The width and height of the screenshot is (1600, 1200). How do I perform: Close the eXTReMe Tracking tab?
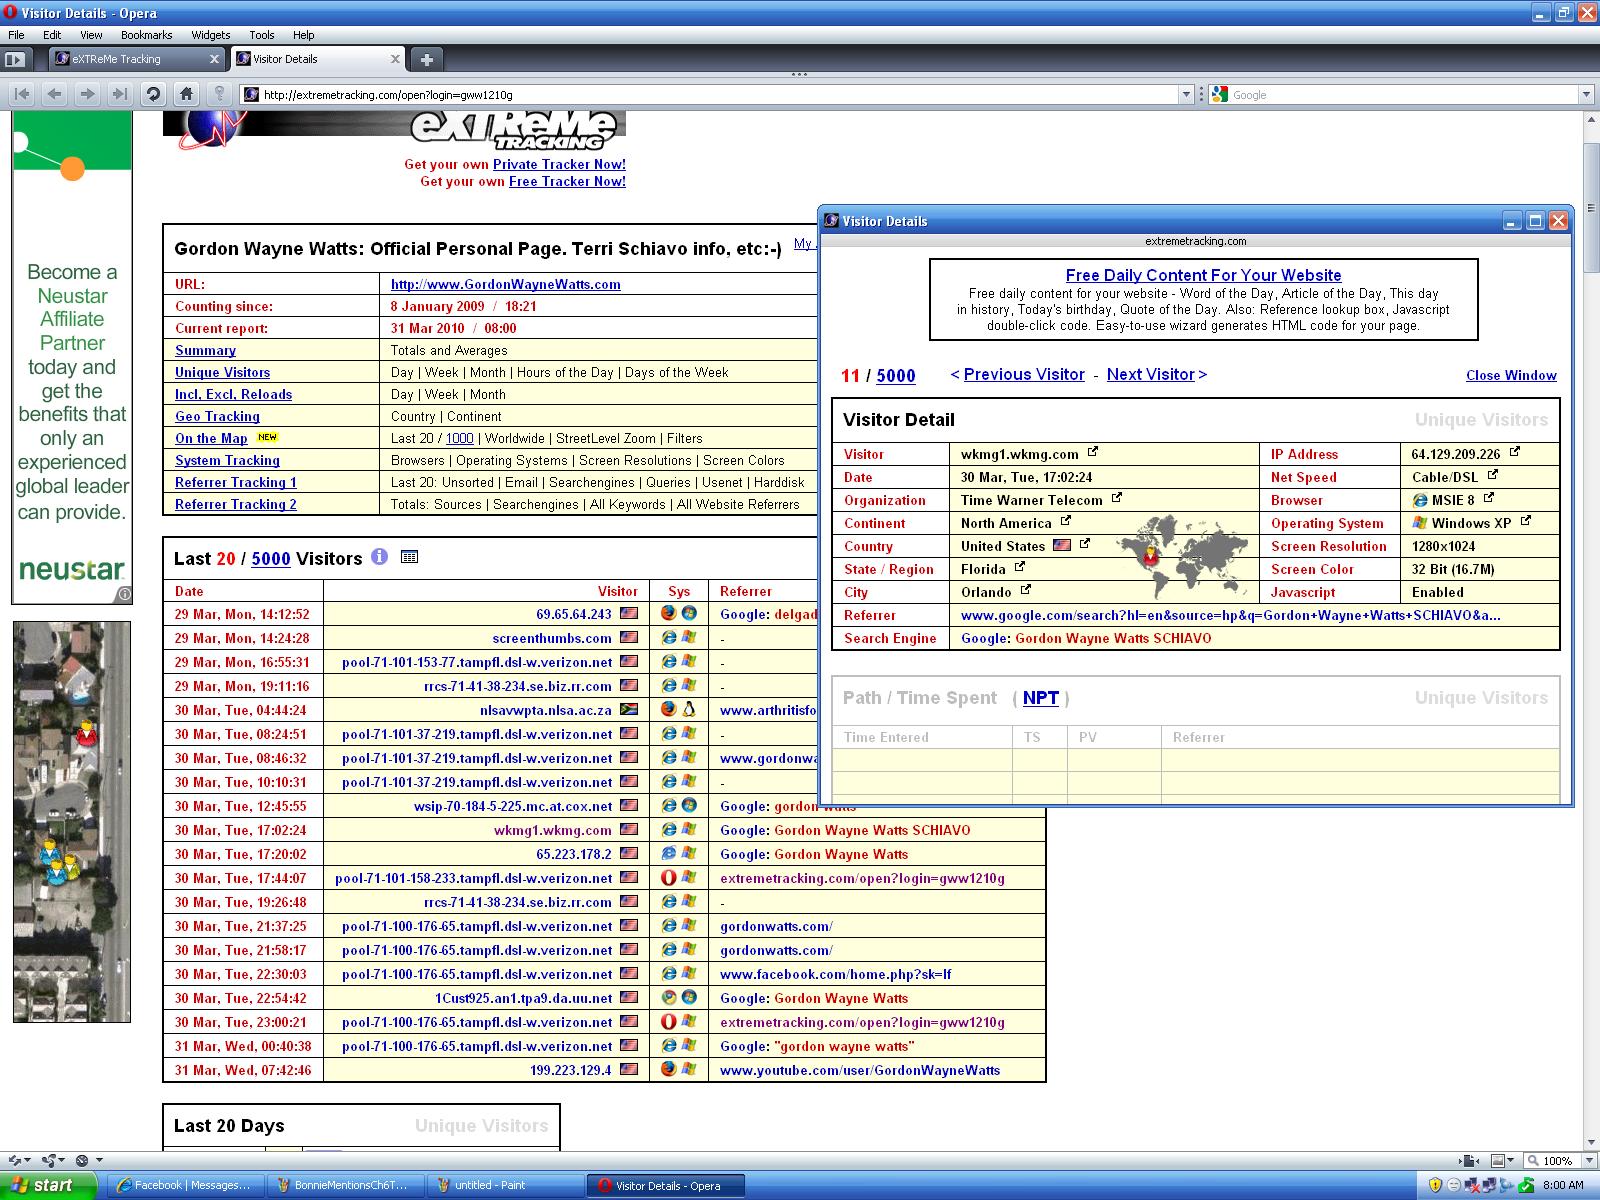214,59
